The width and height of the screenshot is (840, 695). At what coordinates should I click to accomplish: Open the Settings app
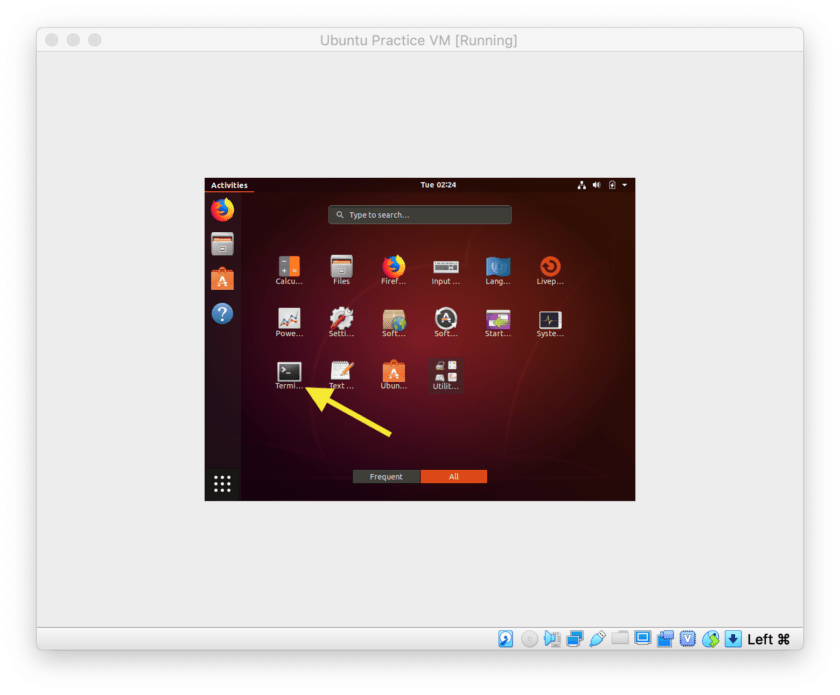tap(341, 323)
